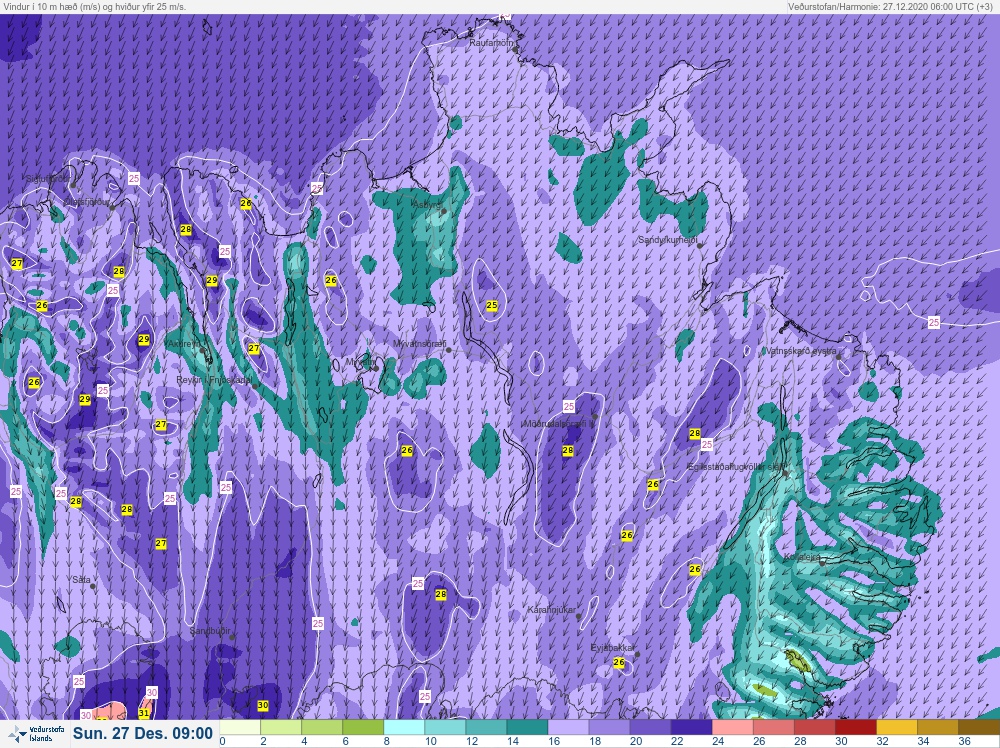Screen dimensions: 1000x748
Task: Click the yellow 31 gust value label
Action: [144, 713]
